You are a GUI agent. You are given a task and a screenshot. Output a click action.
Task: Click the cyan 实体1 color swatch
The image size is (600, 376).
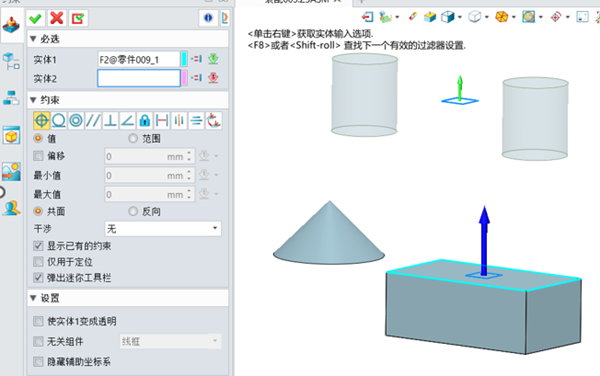[x=184, y=59]
